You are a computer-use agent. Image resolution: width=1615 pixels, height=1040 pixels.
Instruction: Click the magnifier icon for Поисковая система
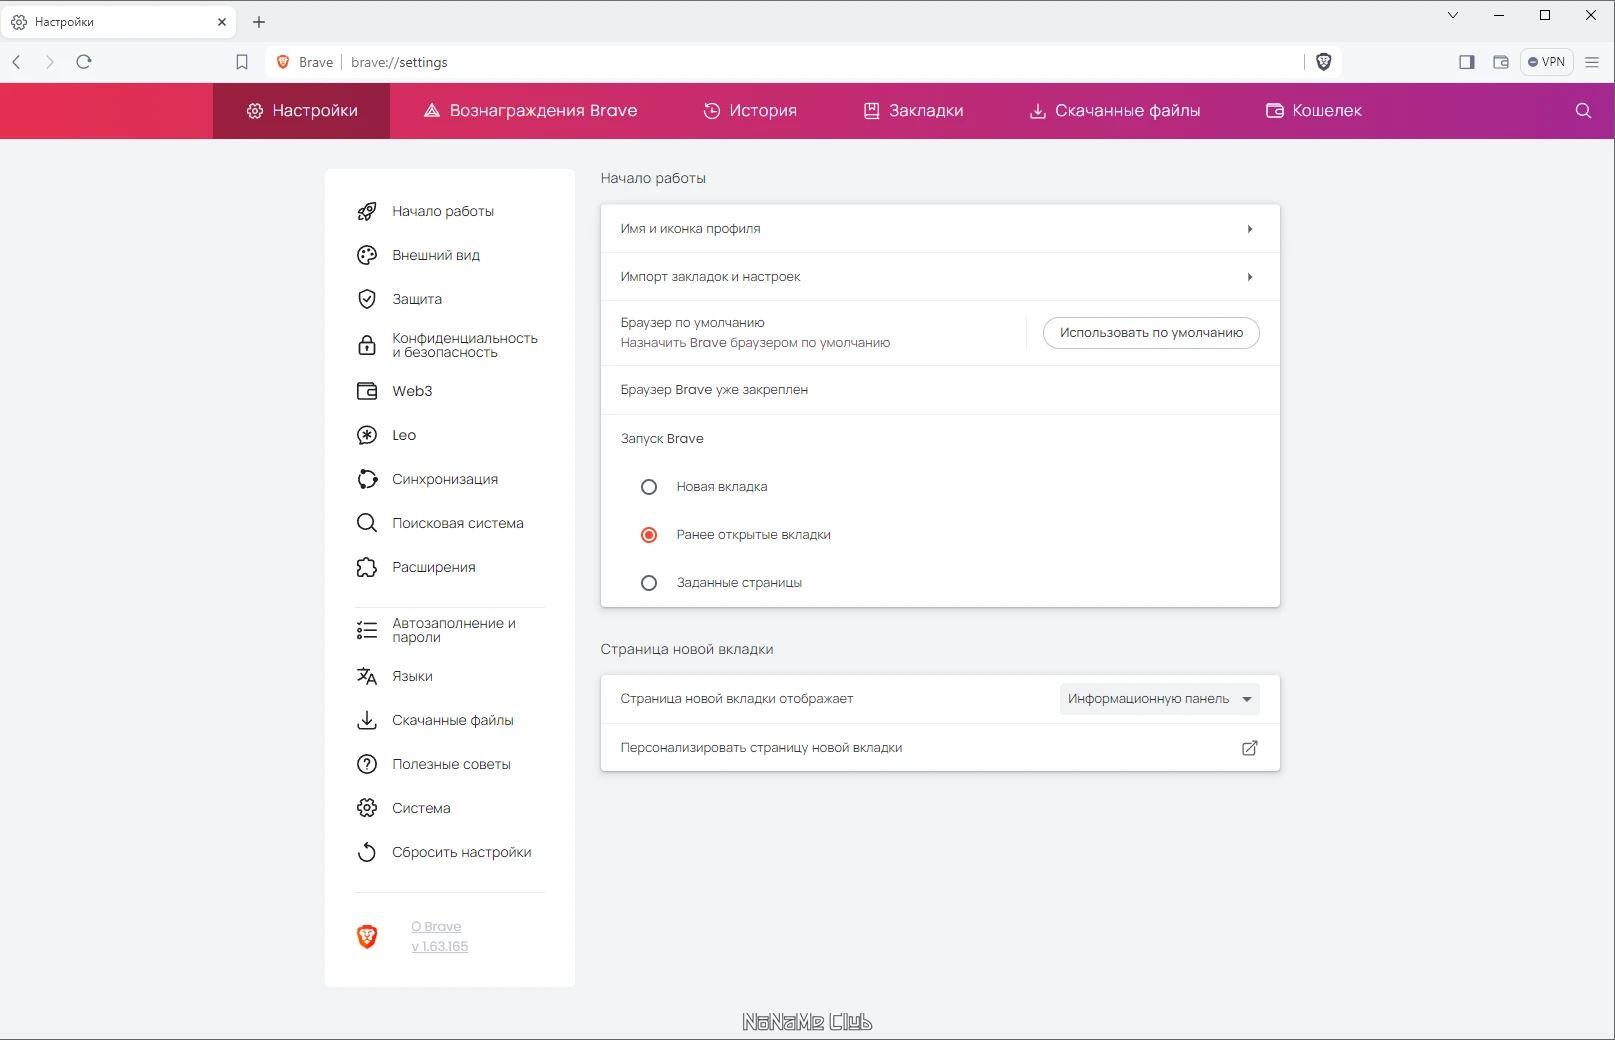click(367, 523)
